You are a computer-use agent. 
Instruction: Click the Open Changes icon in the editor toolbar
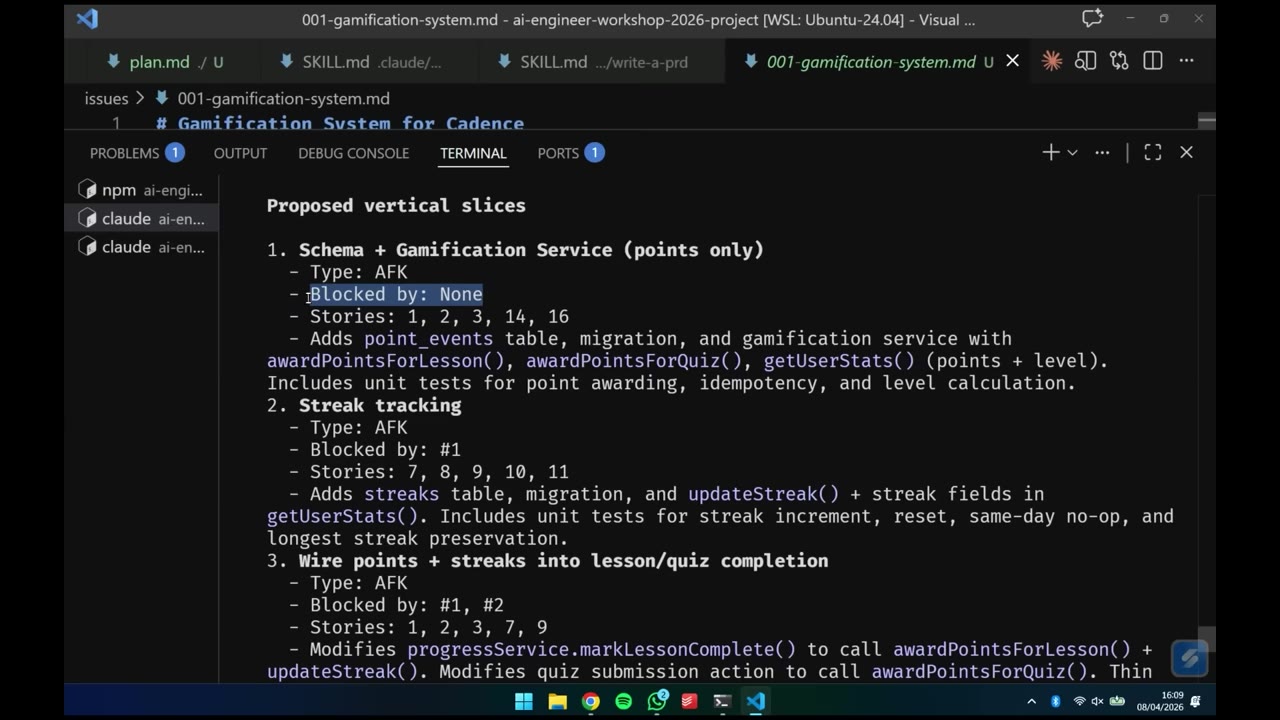pyautogui.click(x=1119, y=61)
